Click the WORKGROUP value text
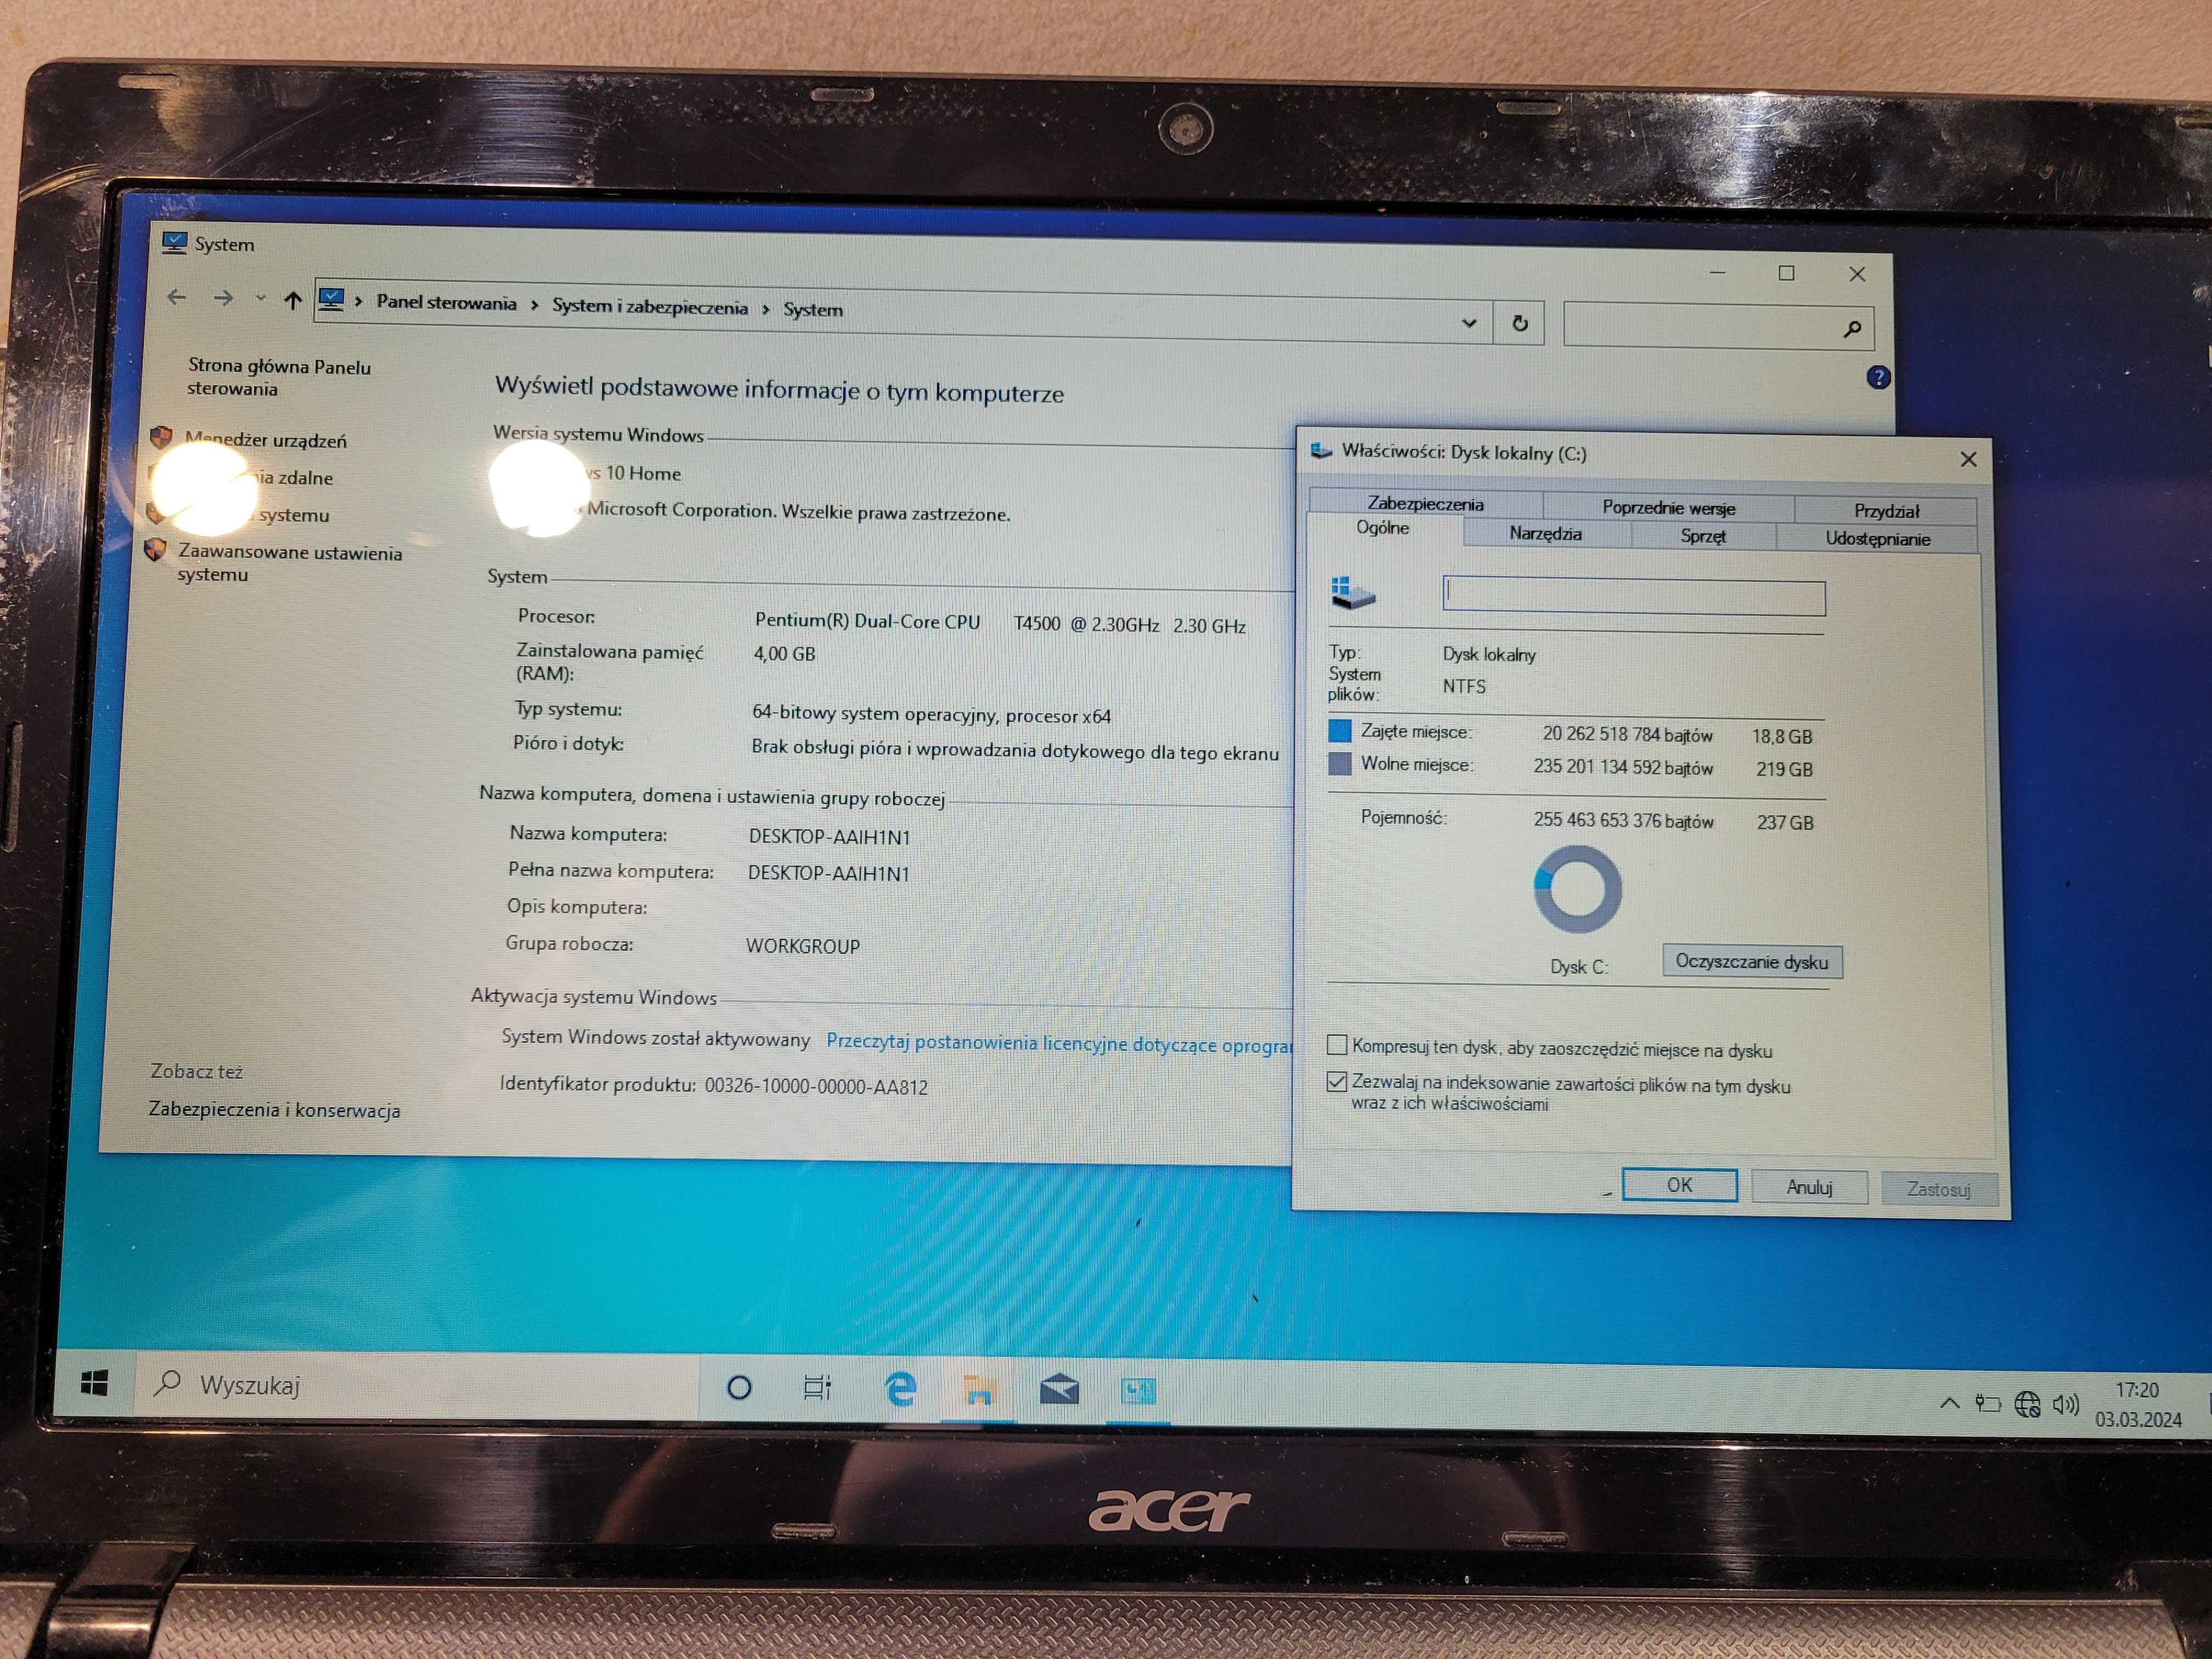 click(802, 946)
